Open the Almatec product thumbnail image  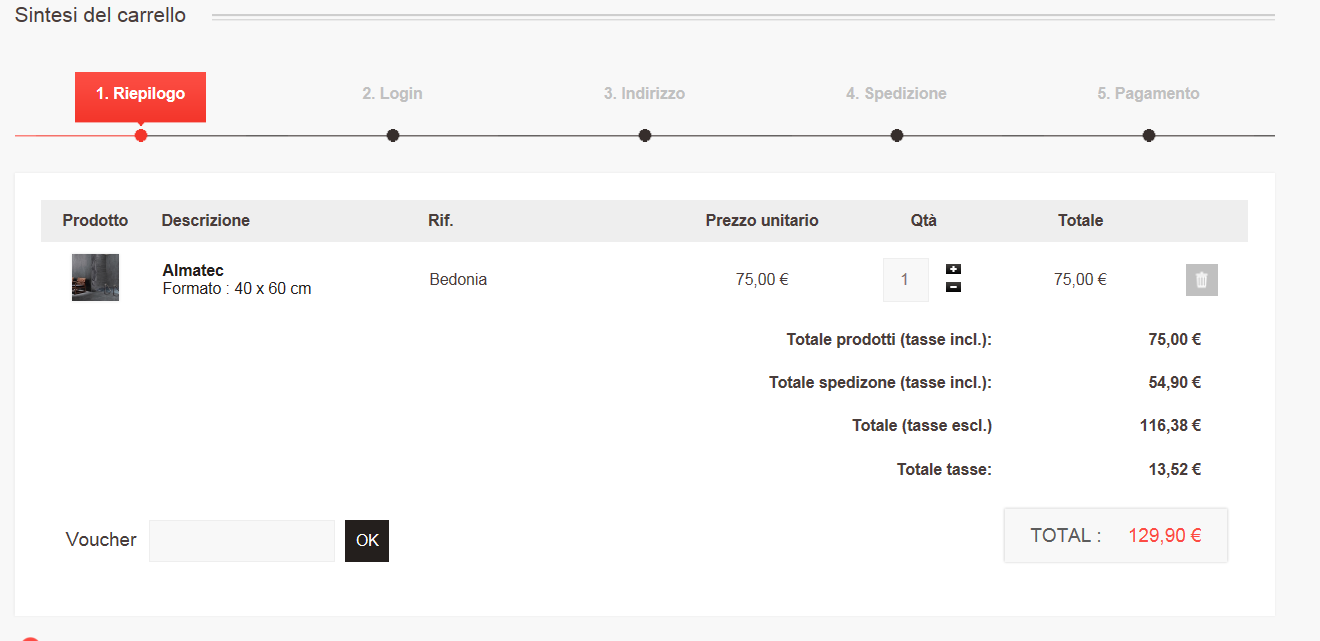point(95,277)
